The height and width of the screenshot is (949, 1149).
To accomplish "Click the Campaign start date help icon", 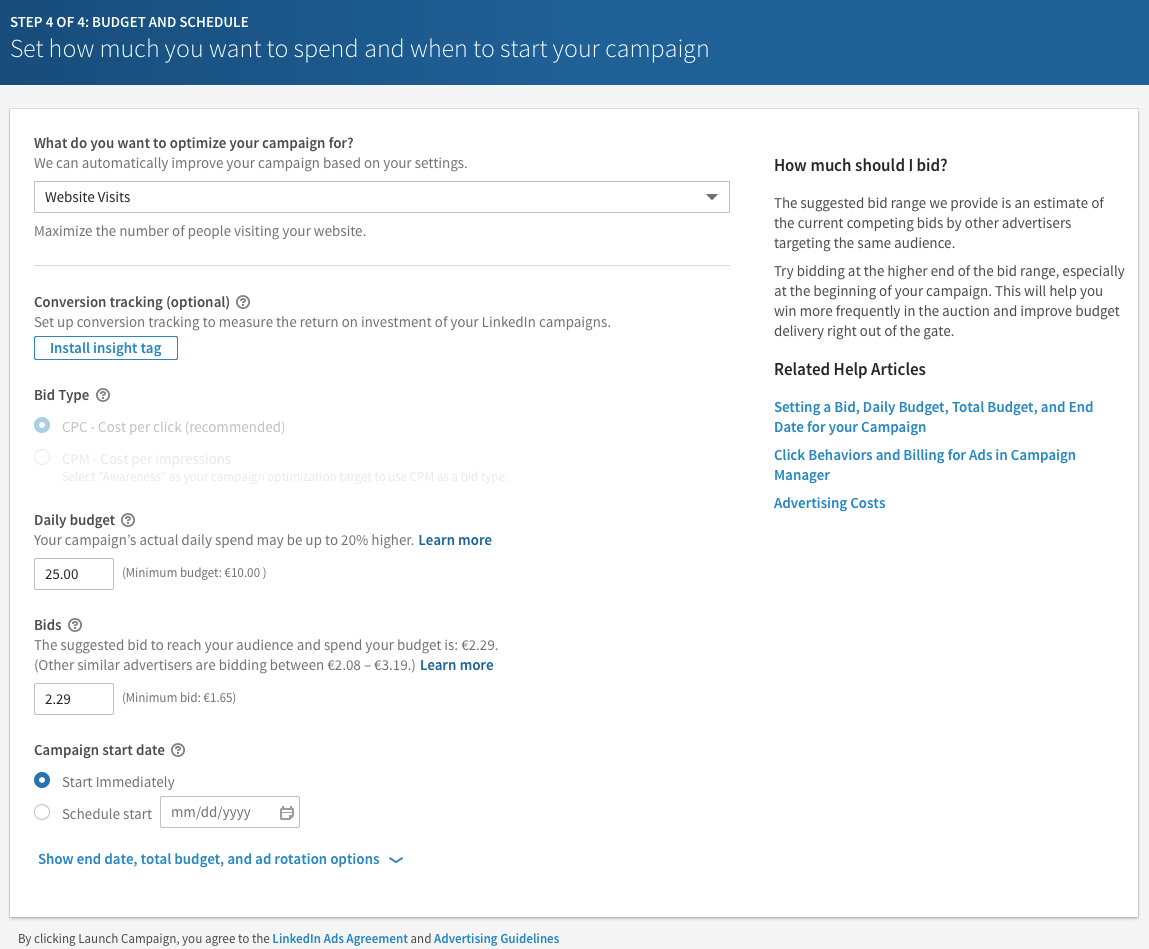I will click(x=178, y=749).
